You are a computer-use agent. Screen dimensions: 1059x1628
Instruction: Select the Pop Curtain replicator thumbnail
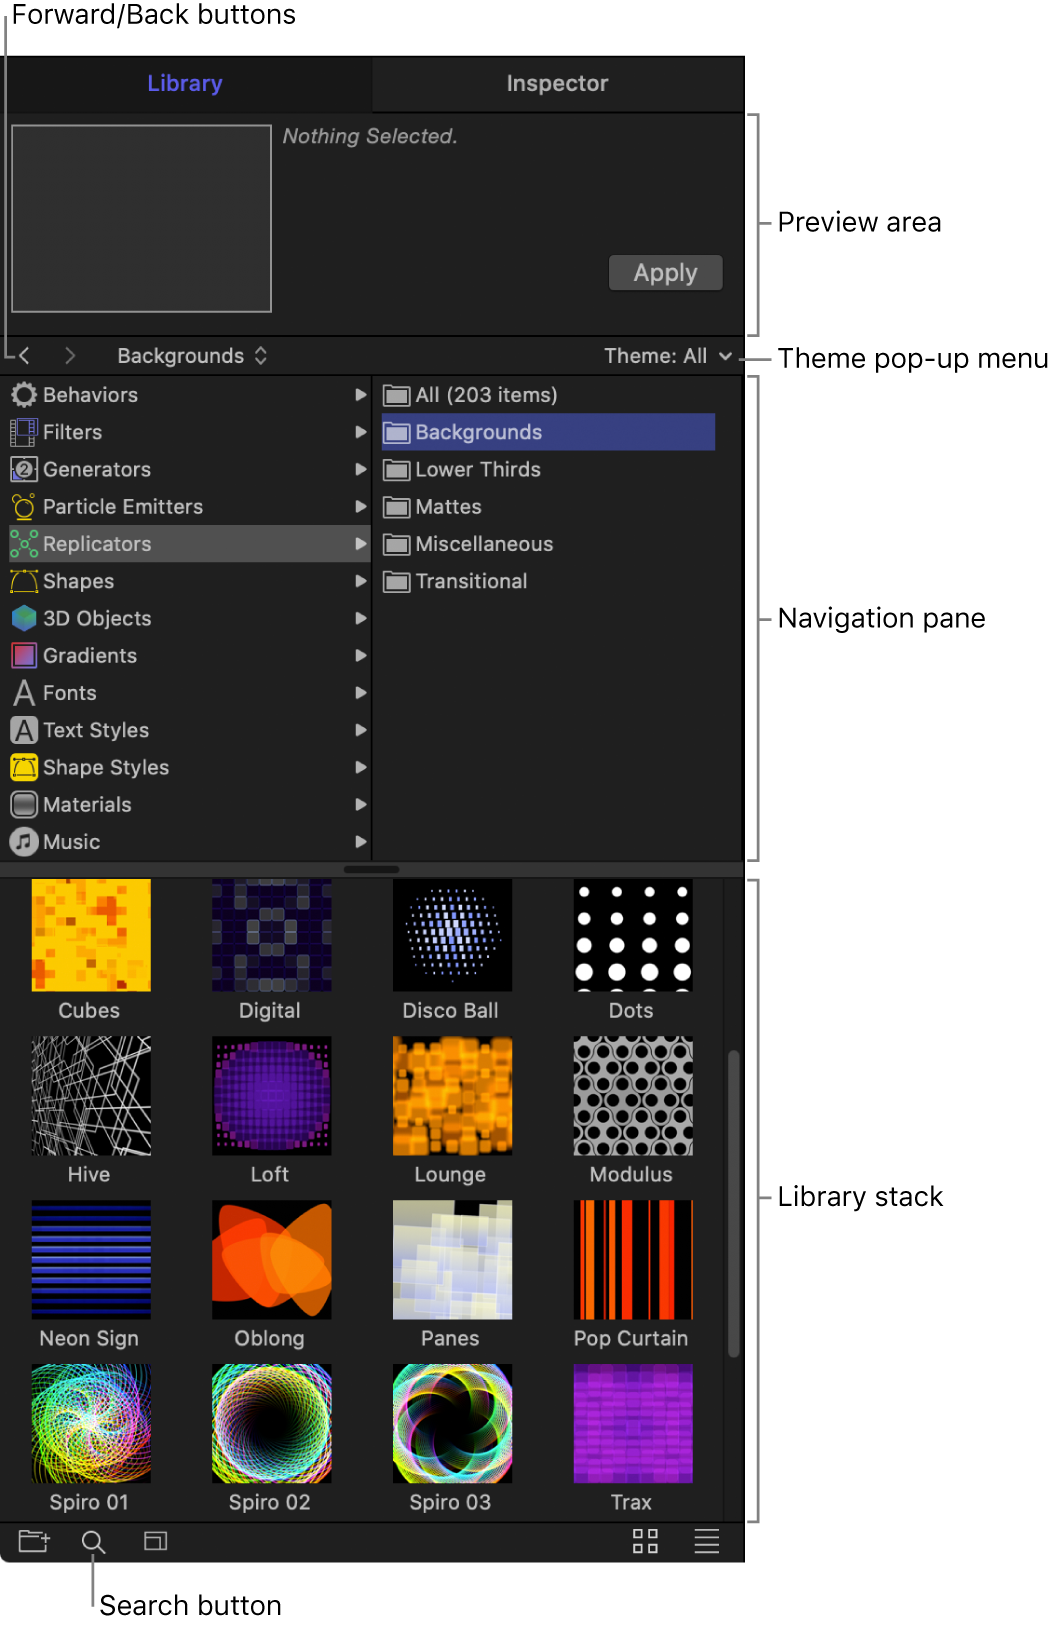(x=633, y=1260)
